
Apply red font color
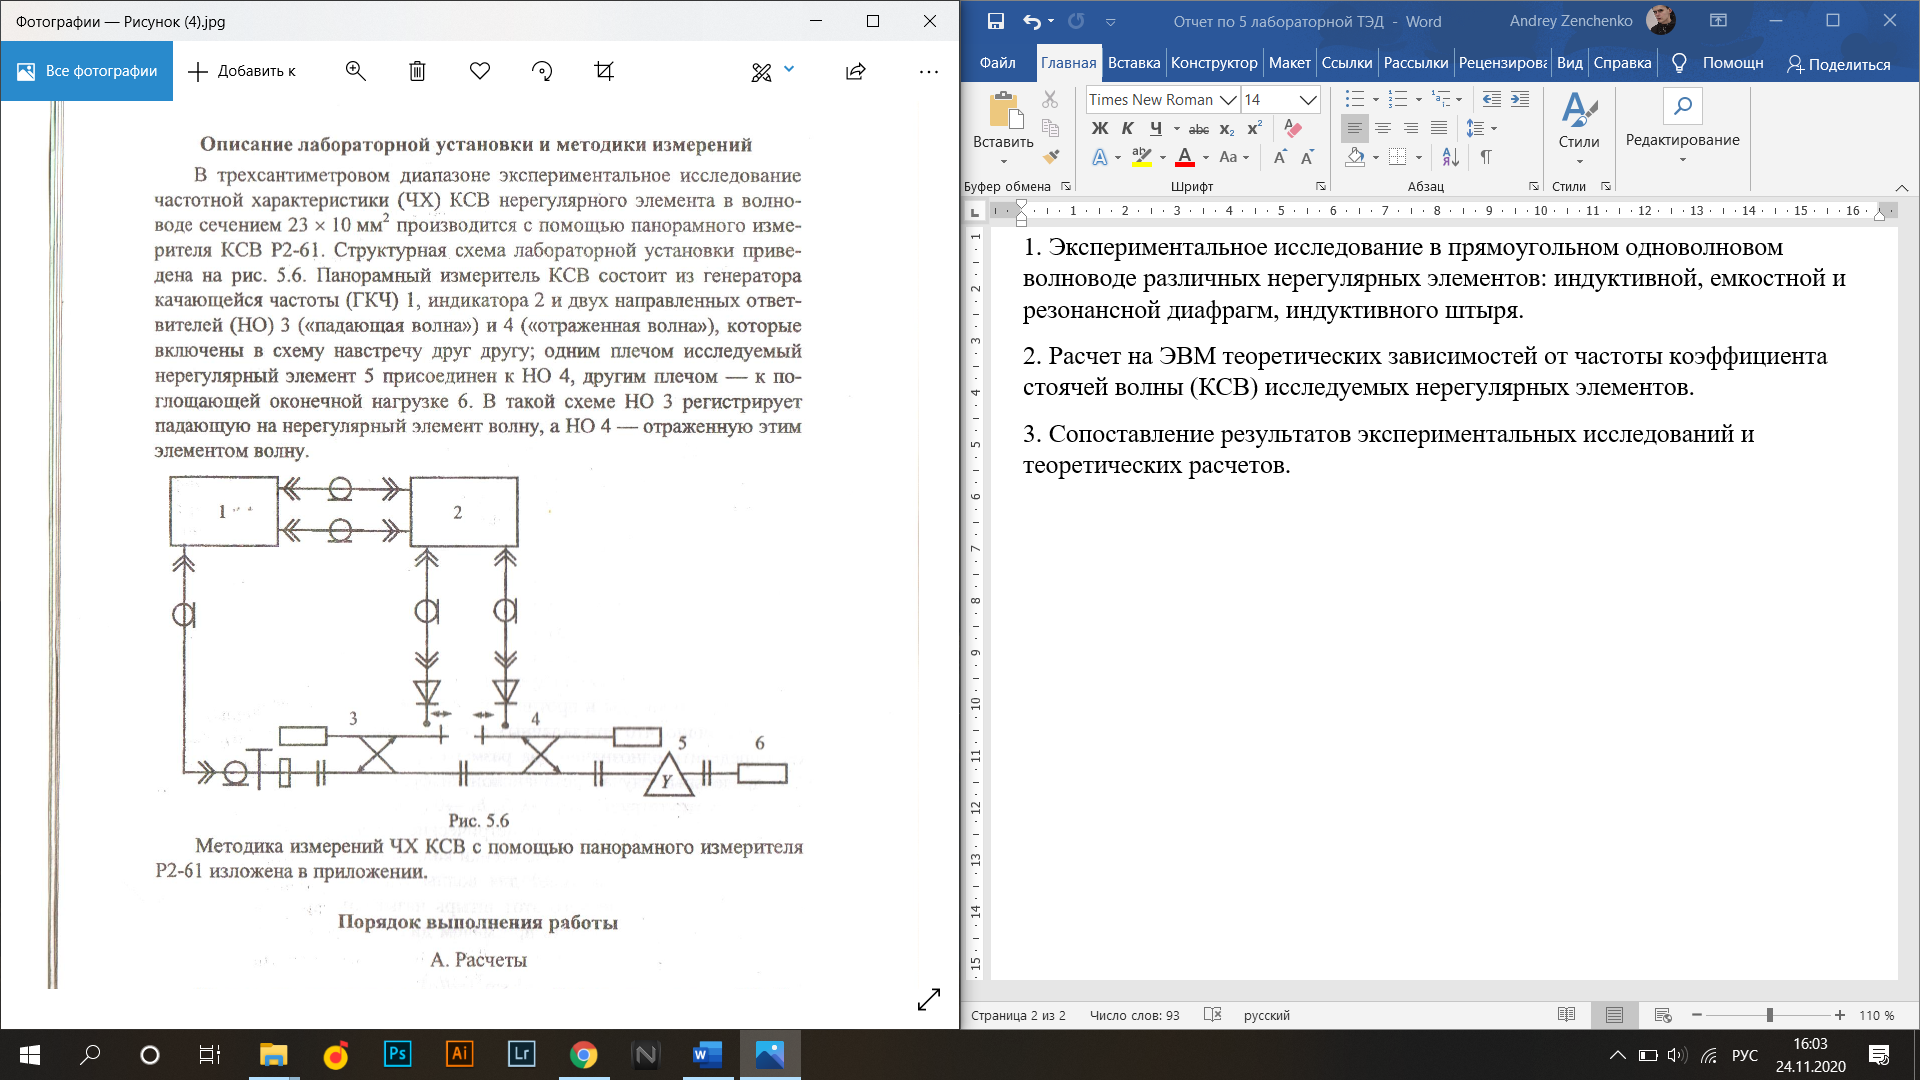tap(1185, 157)
